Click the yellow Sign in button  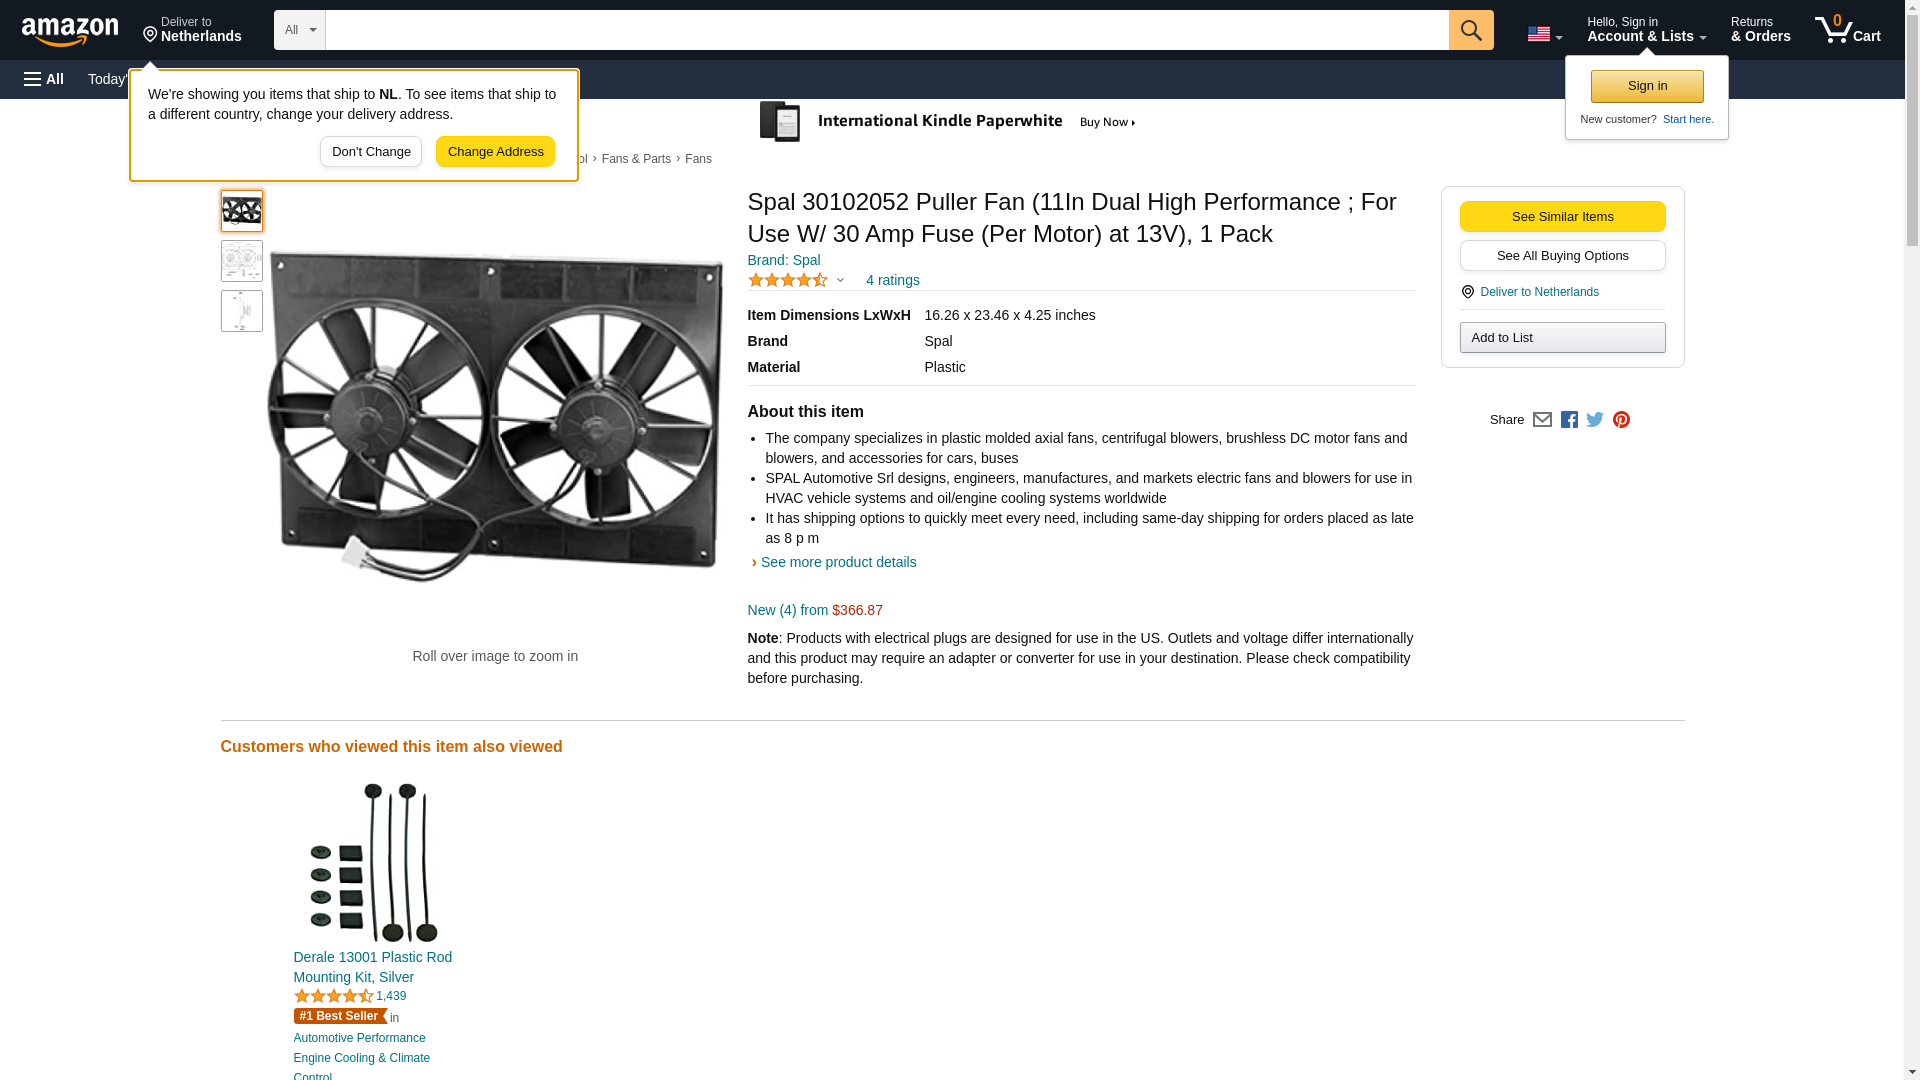(1646, 86)
